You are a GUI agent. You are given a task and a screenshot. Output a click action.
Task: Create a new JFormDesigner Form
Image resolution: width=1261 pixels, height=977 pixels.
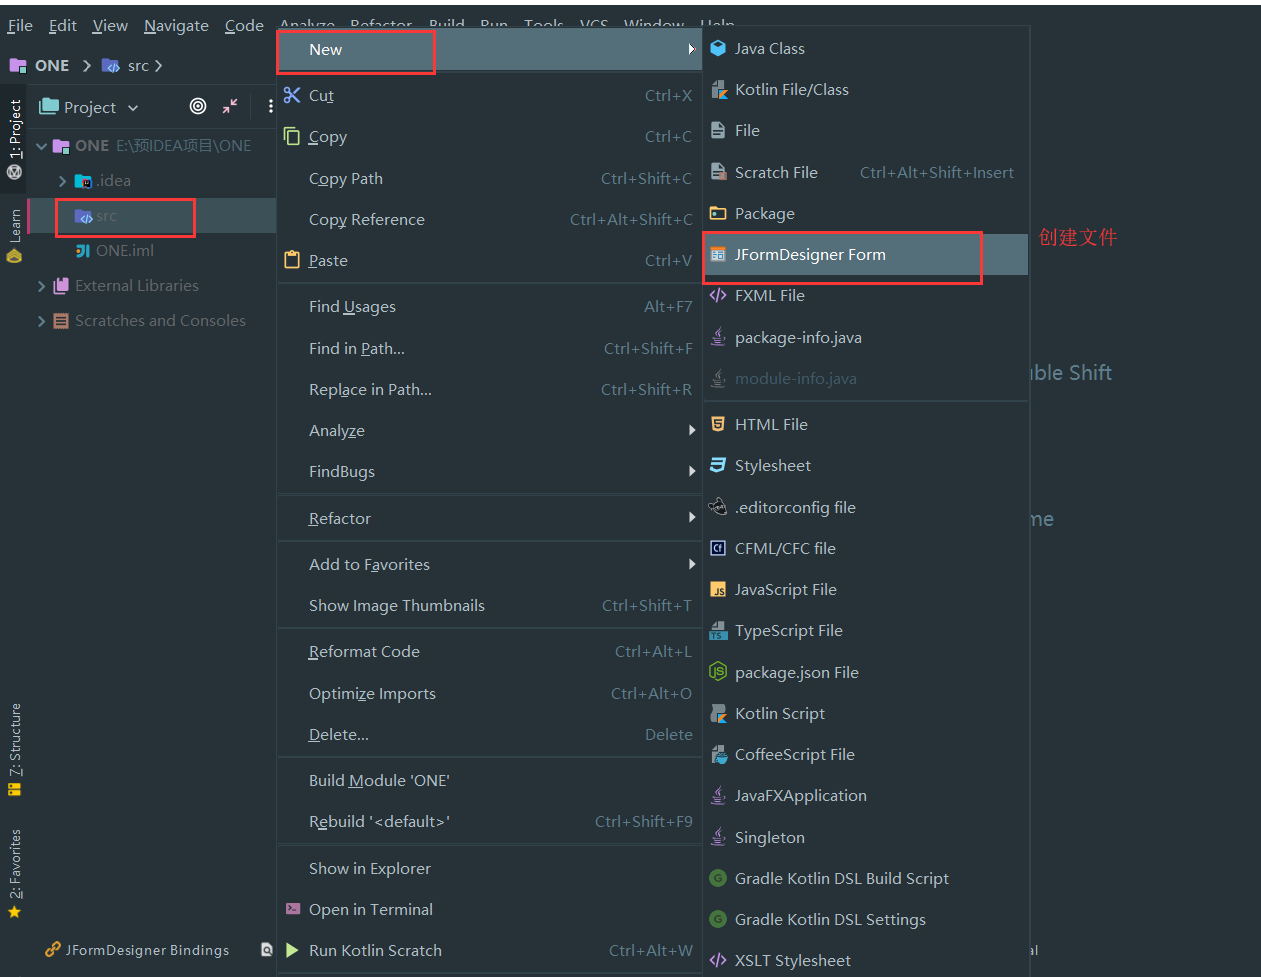(809, 255)
